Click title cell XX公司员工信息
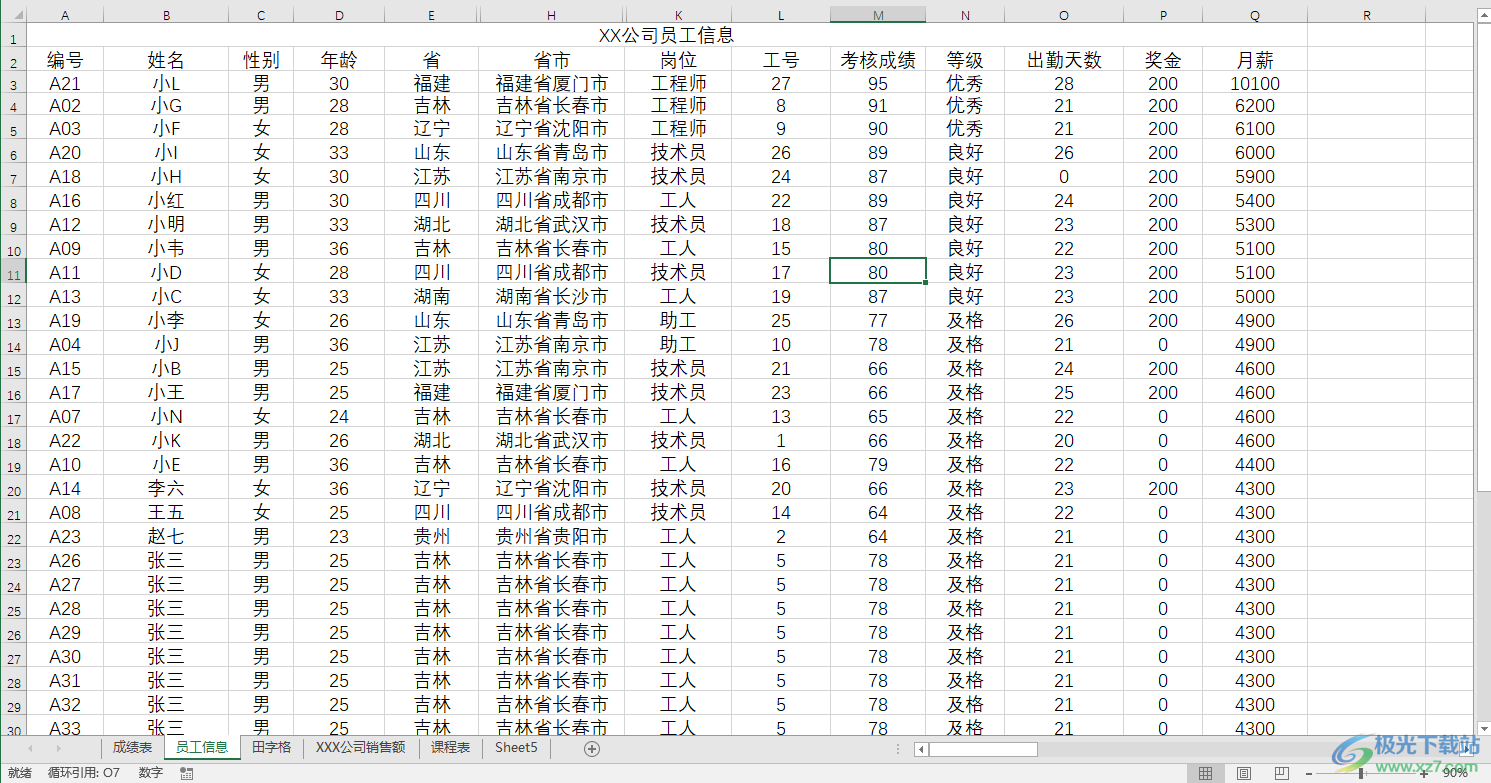The width and height of the screenshot is (1491, 783). pos(666,35)
